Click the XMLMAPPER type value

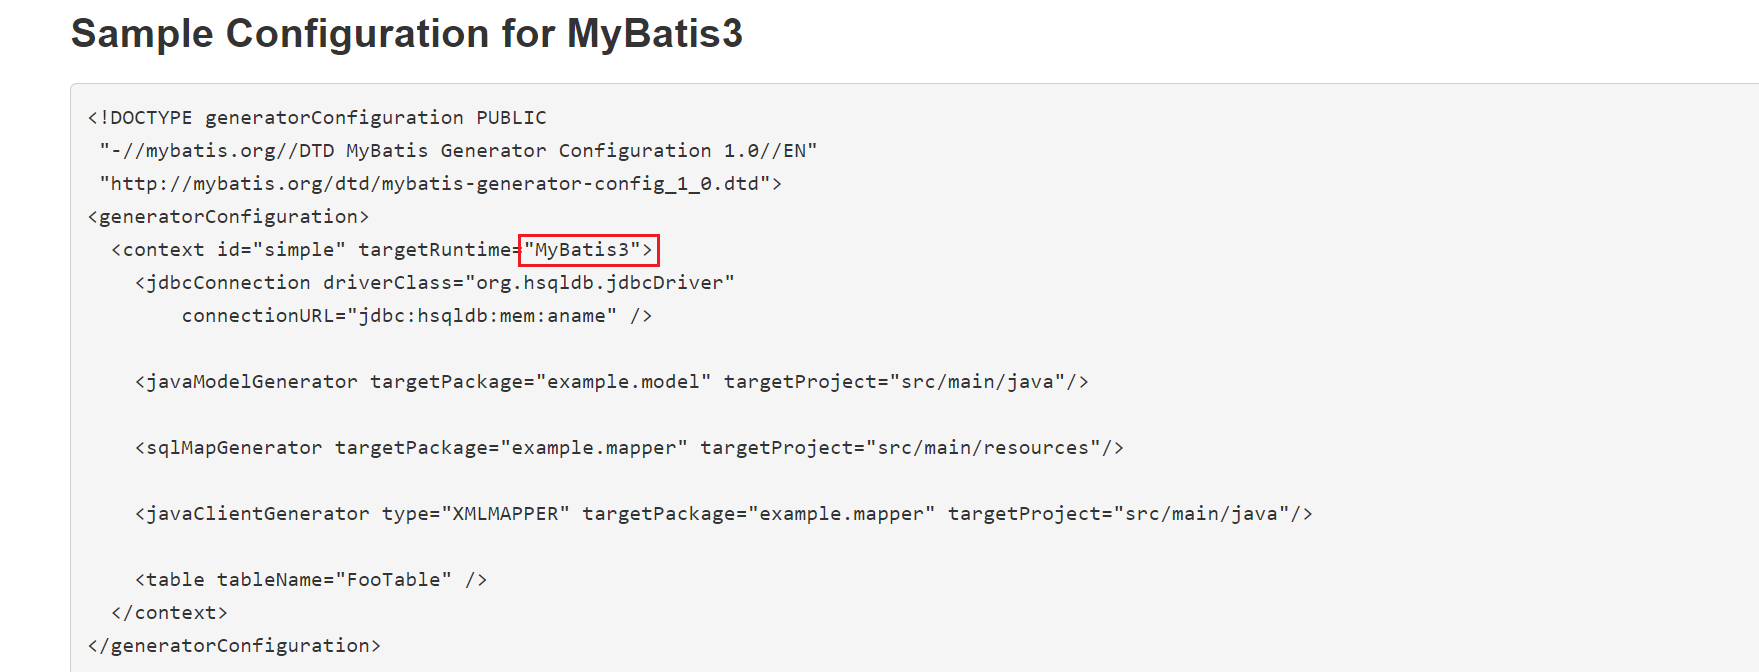[506, 514]
